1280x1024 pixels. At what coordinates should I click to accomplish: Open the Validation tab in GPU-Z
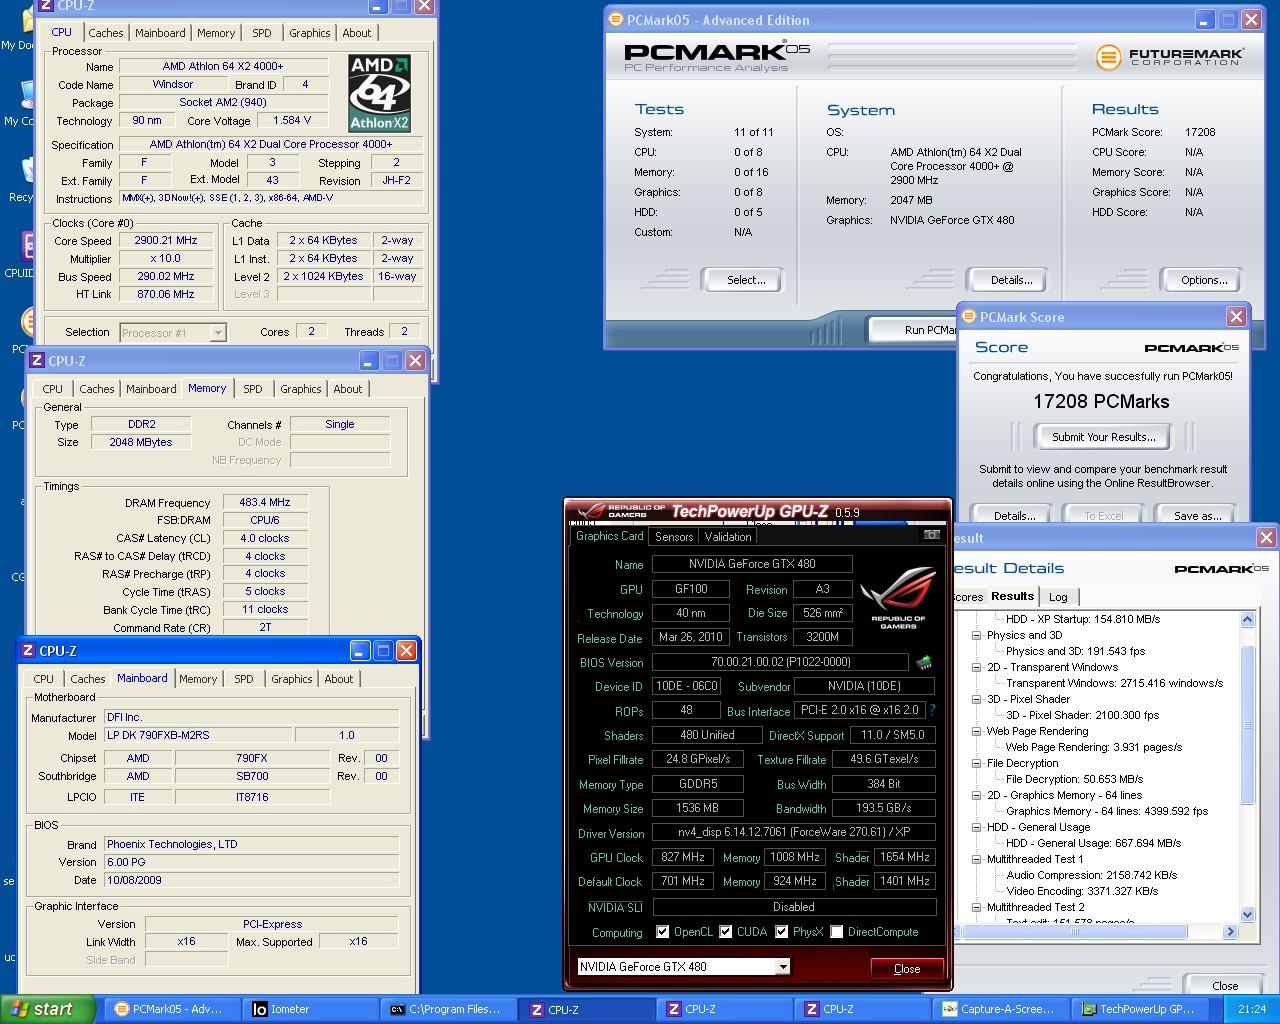[x=728, y=537]
